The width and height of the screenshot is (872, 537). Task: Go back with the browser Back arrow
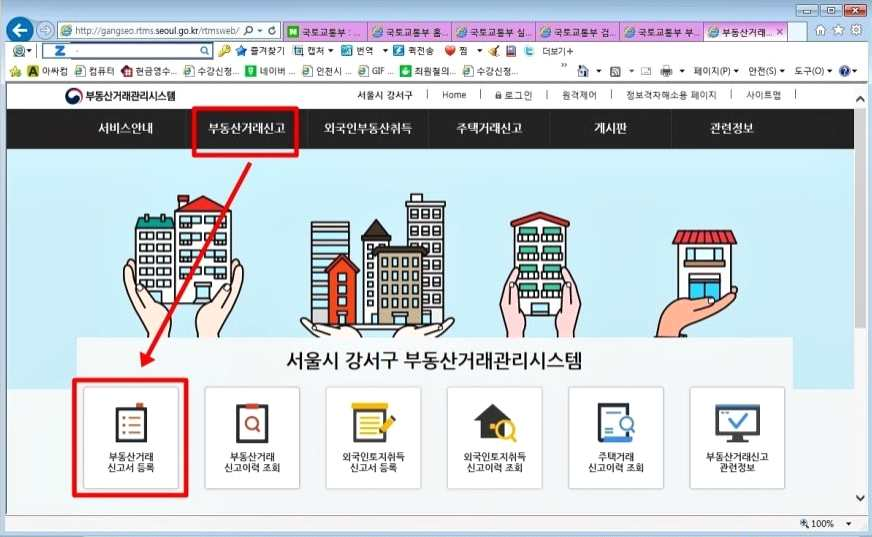[x=20, y=30]
